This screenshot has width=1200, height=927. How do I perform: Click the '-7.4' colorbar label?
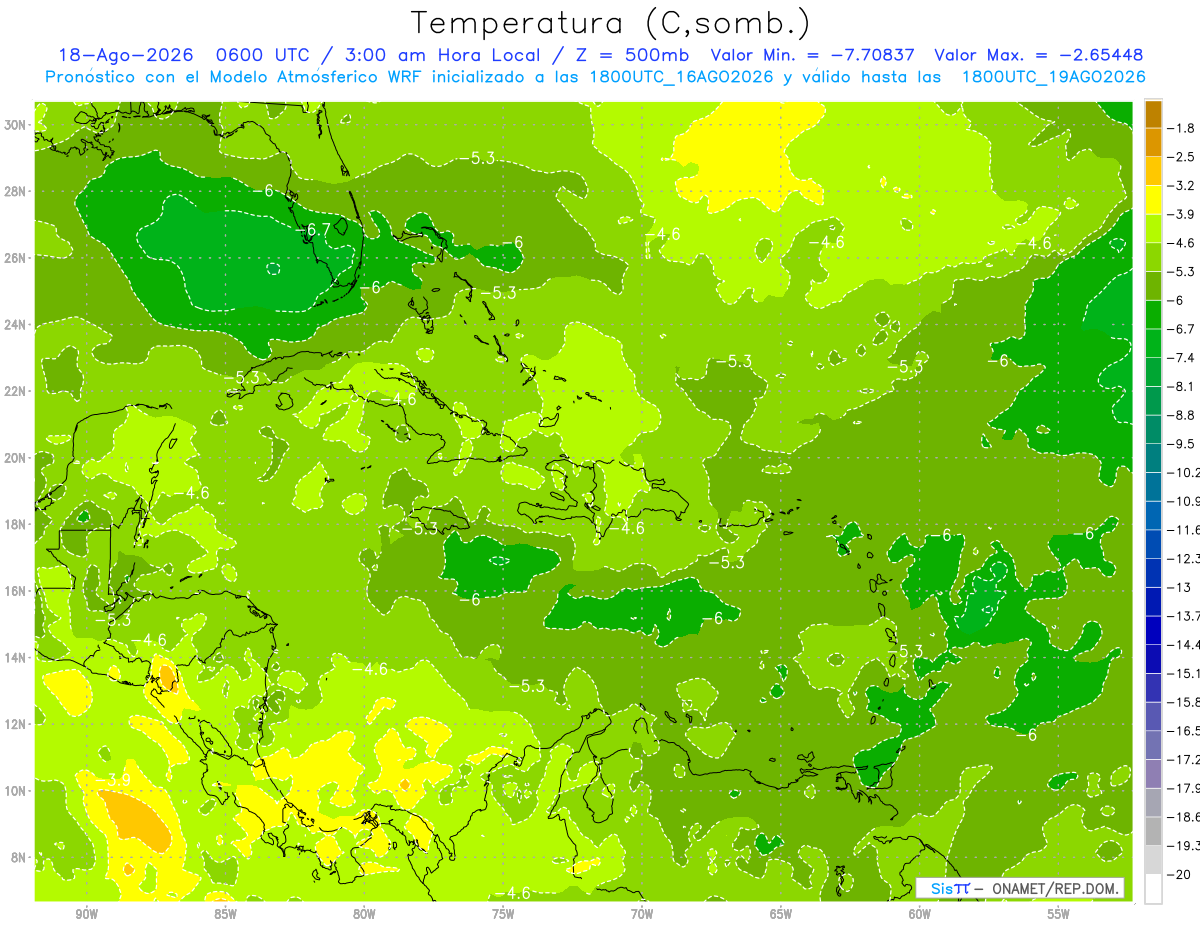tap(1181, 357)
